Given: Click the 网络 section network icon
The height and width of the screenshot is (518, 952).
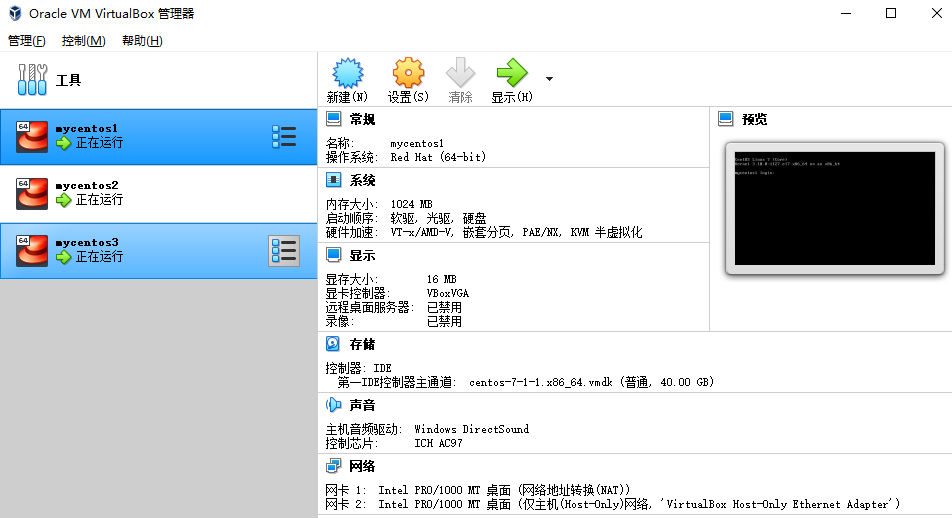Looking at the screenshot, I should (333, 466).
